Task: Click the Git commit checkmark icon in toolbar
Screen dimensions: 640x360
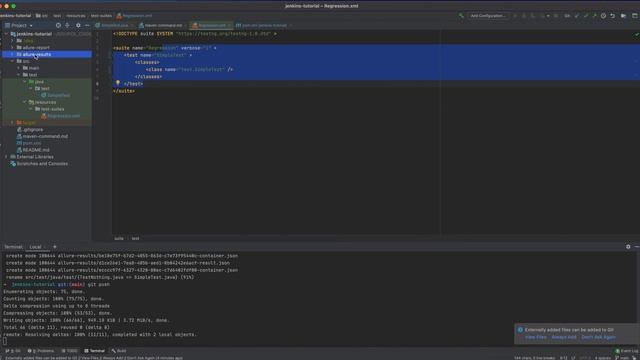Action: (x=586, y=16)
